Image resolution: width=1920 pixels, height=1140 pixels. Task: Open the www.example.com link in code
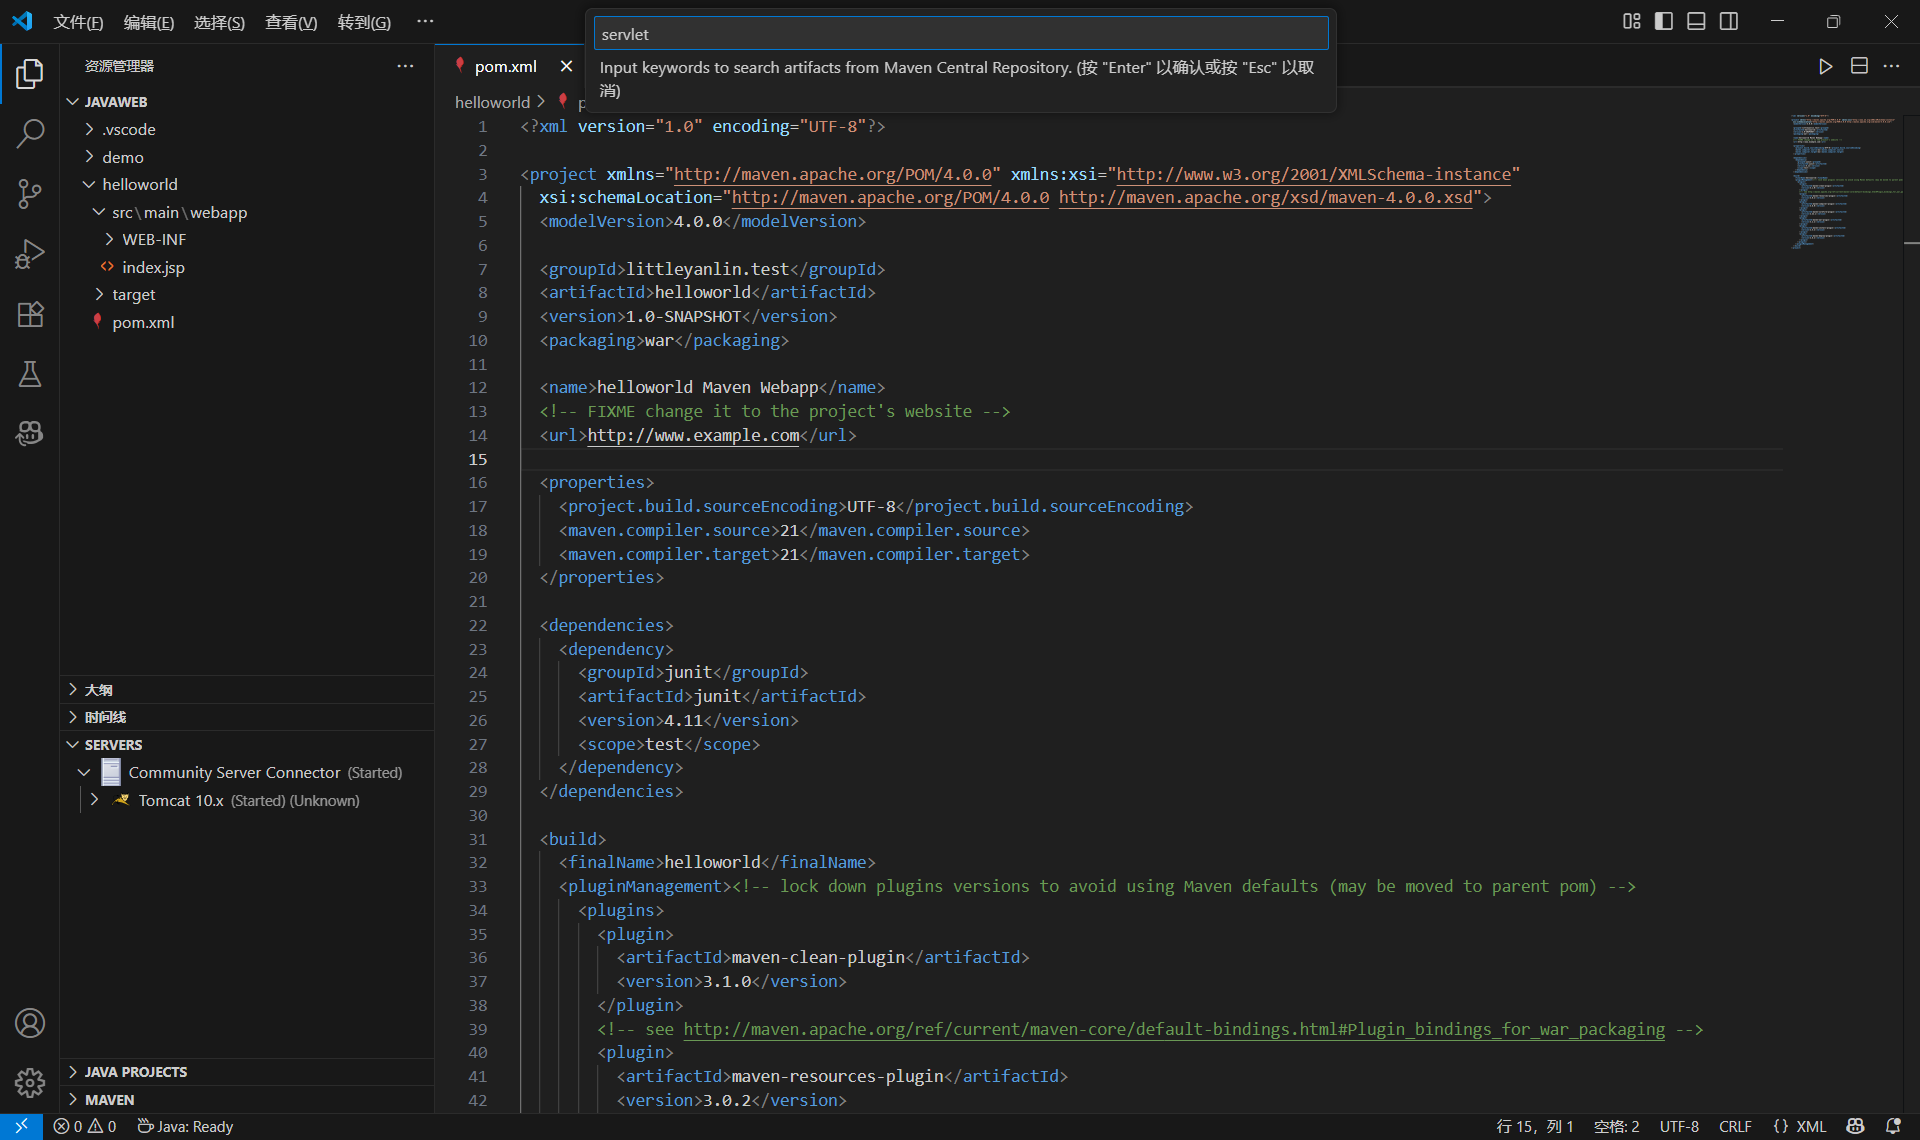693,435
